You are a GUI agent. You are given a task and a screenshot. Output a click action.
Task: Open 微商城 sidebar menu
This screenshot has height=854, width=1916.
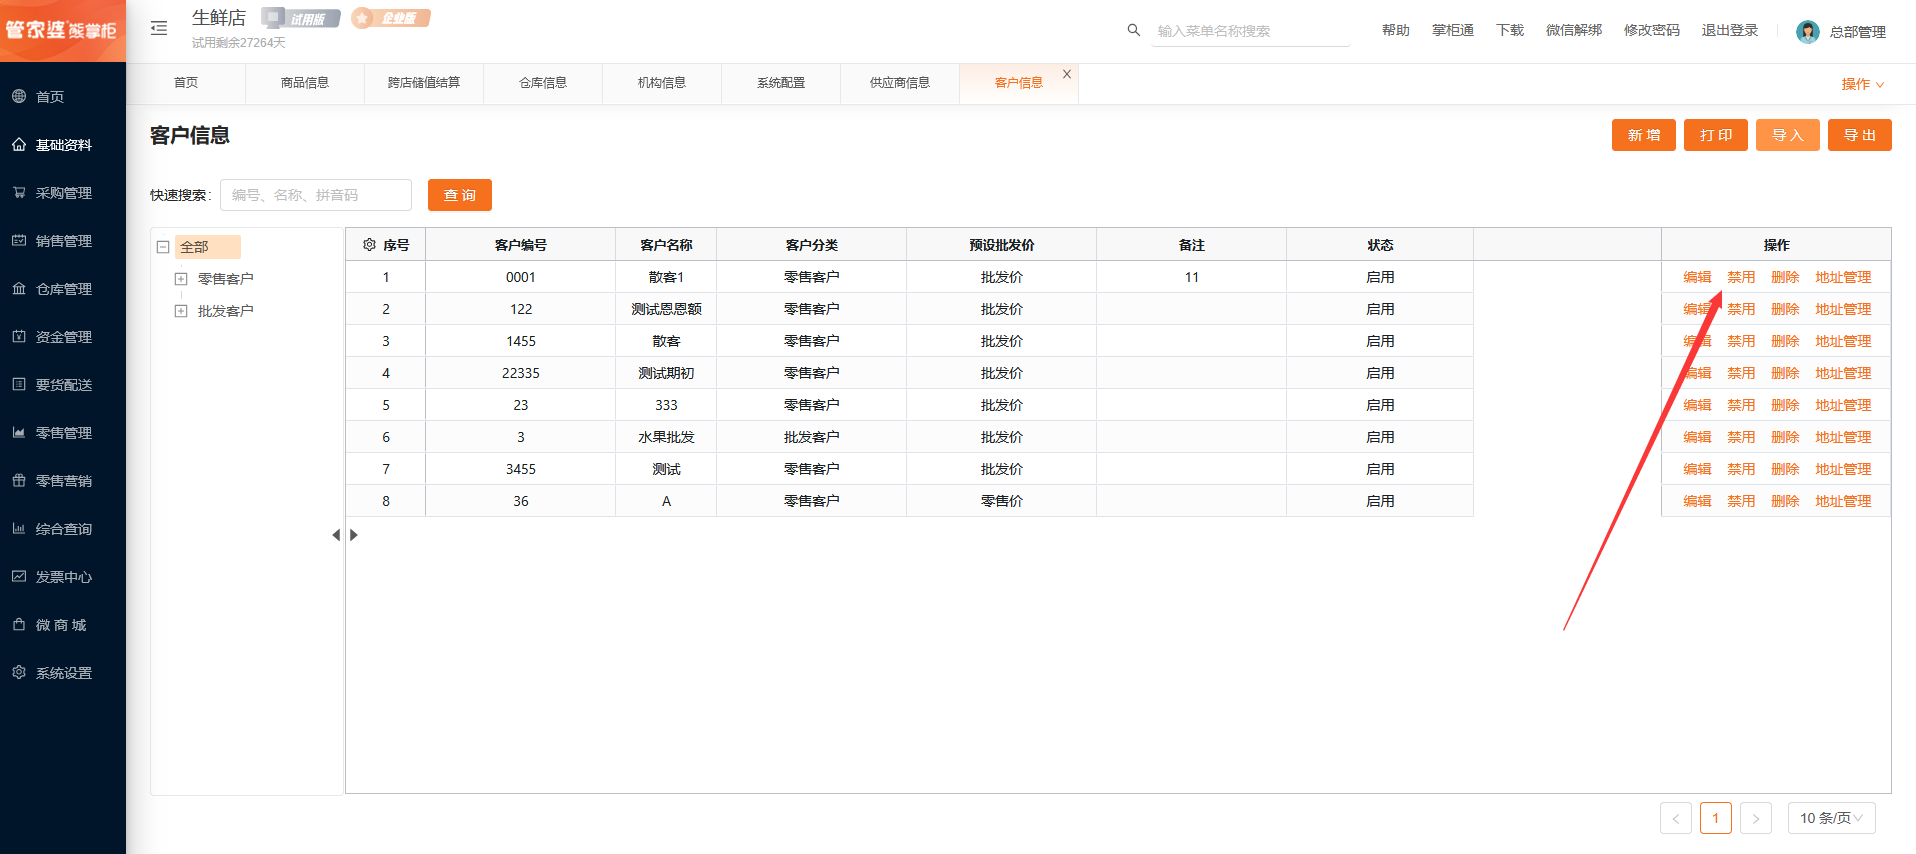point(63,625)
